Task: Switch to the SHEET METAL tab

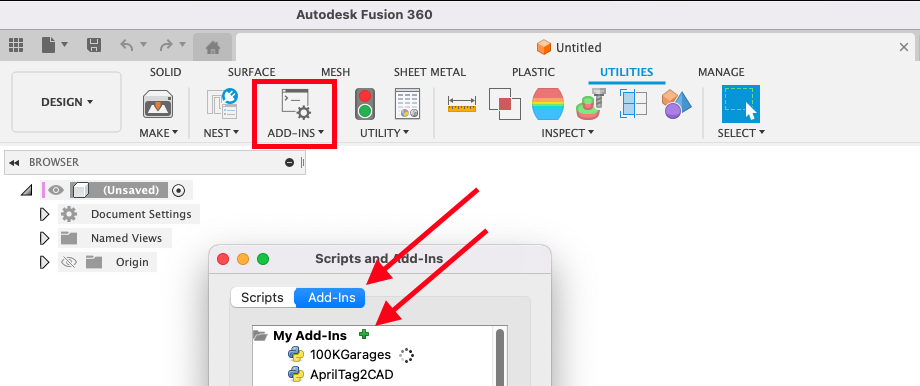Action: point(429,72)
